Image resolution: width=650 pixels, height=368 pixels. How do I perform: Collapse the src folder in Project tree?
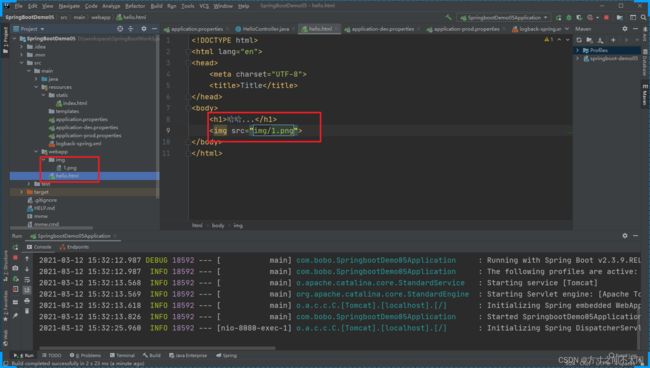click(x=22, y=63)
